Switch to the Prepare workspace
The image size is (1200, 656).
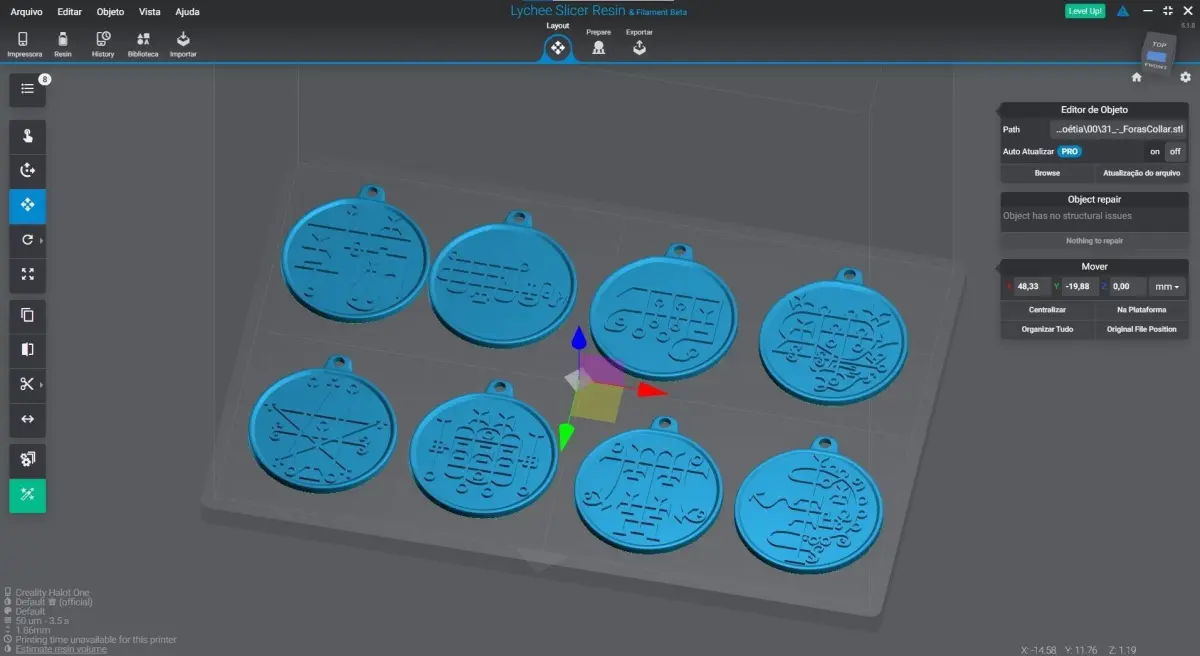(x=599, y=43)
